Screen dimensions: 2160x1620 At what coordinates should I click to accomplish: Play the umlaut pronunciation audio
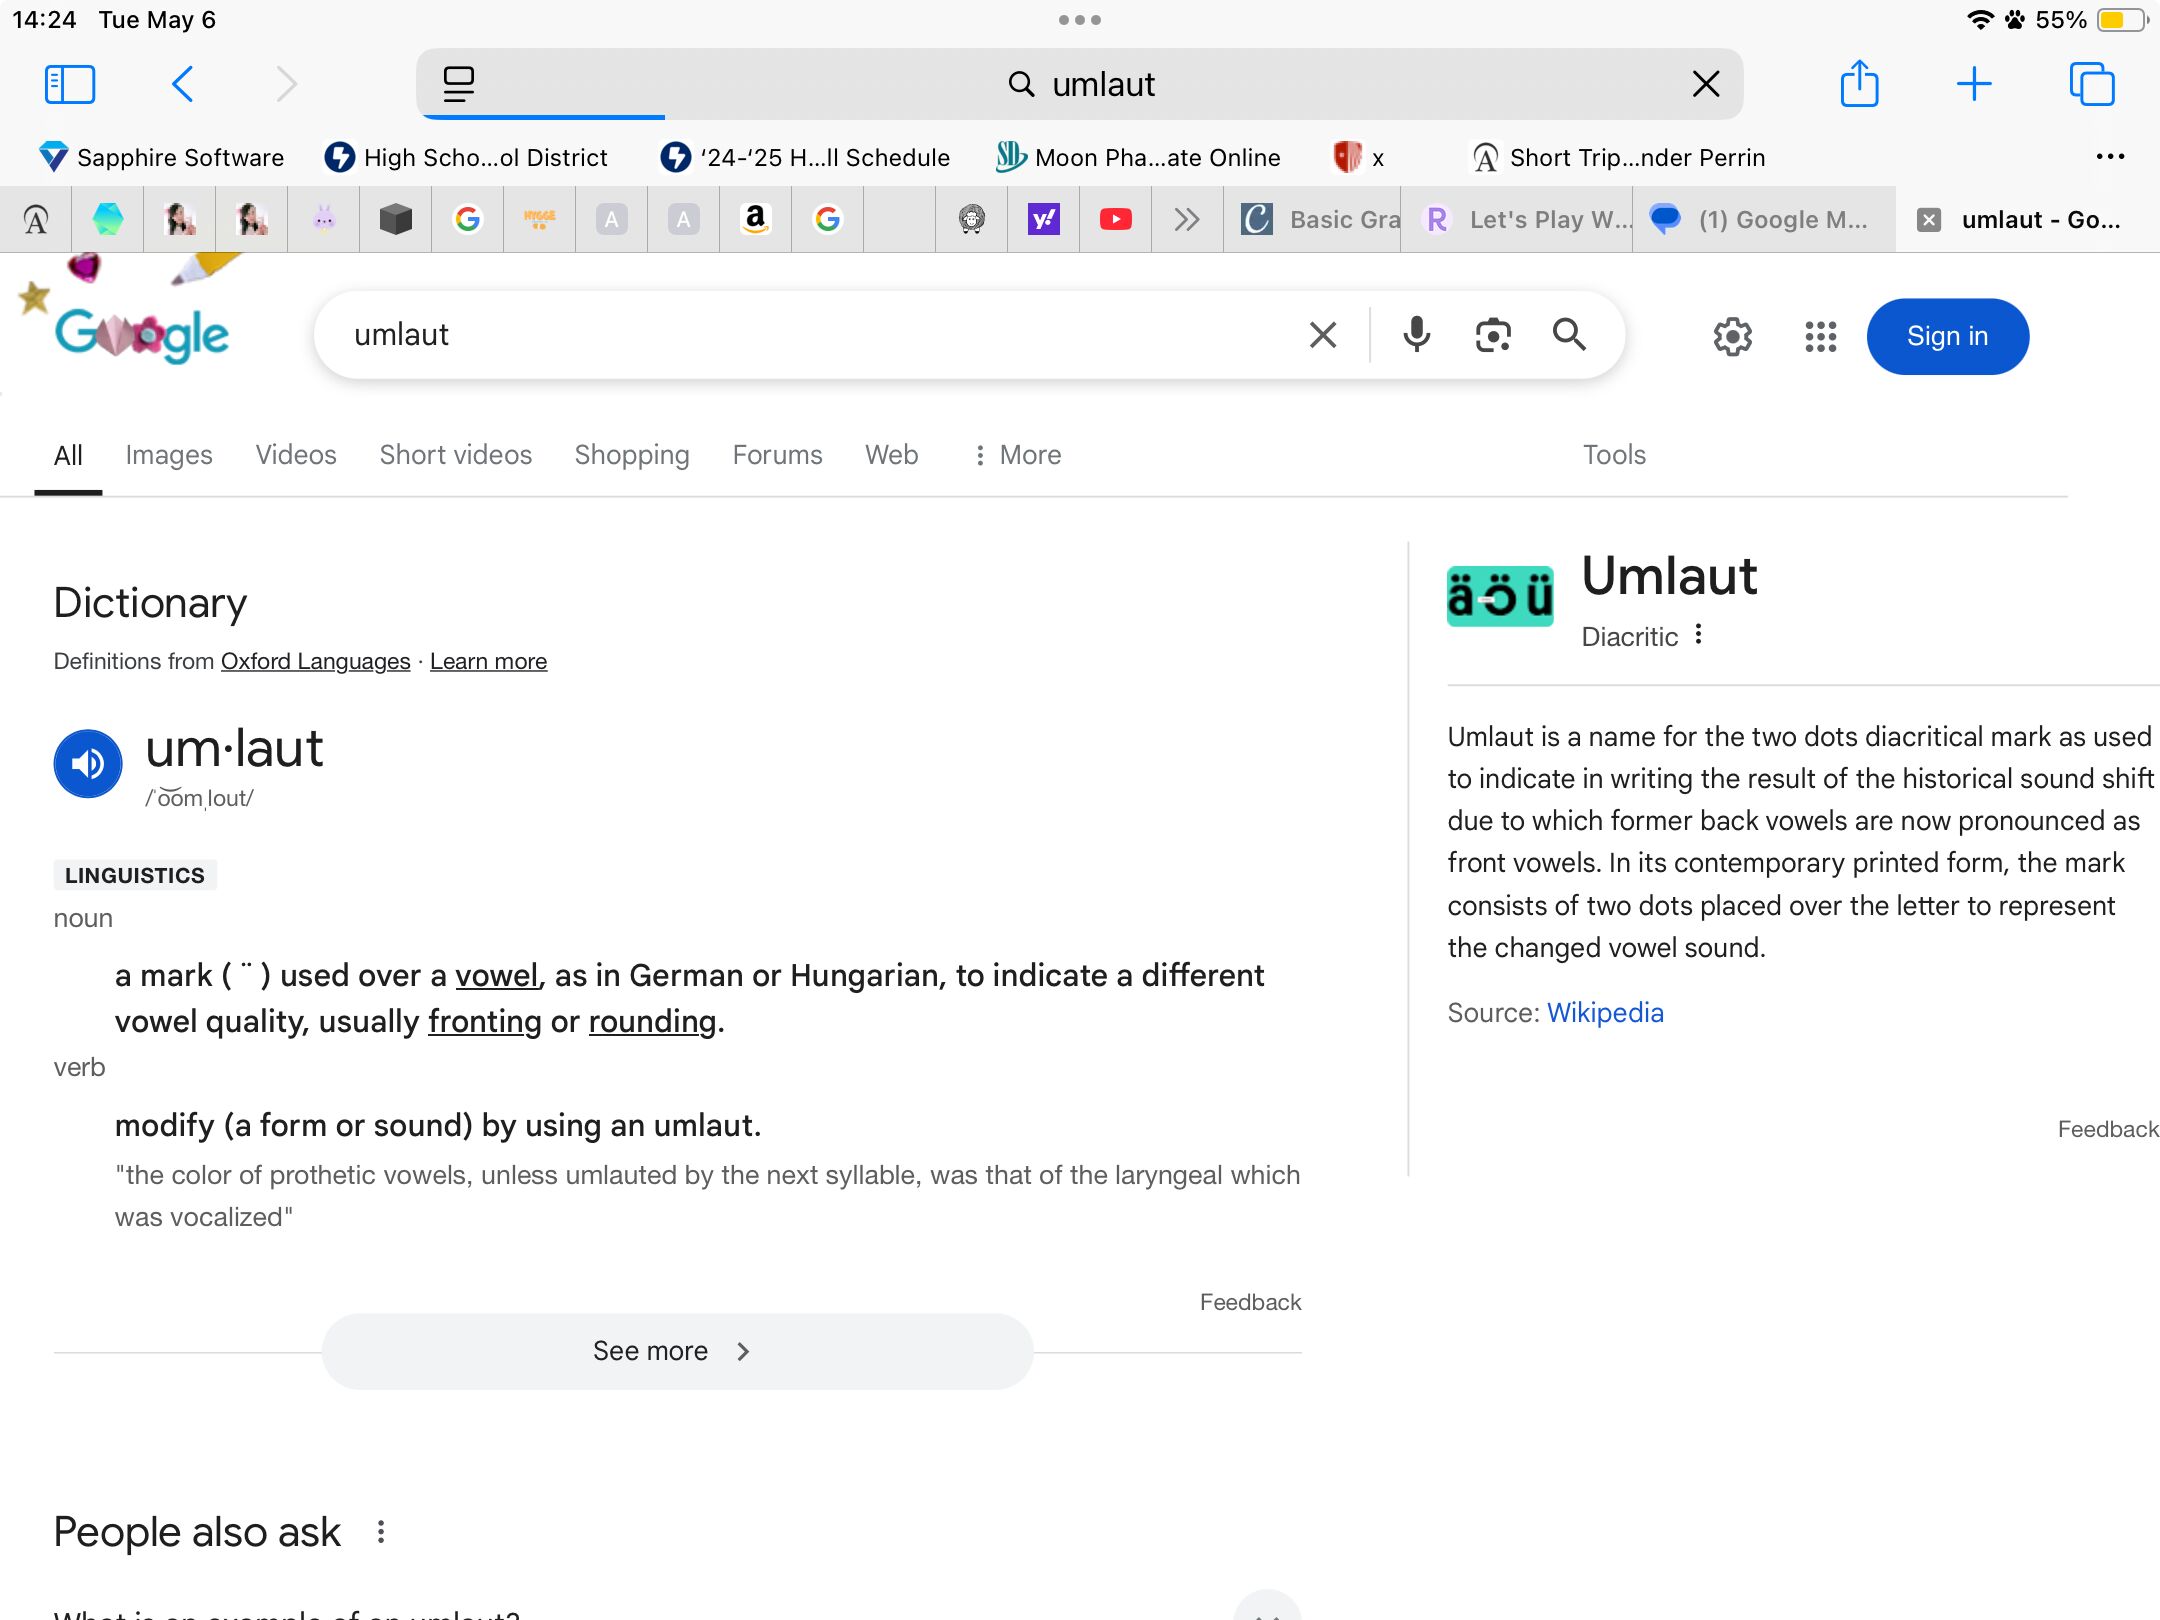(88, 764)
